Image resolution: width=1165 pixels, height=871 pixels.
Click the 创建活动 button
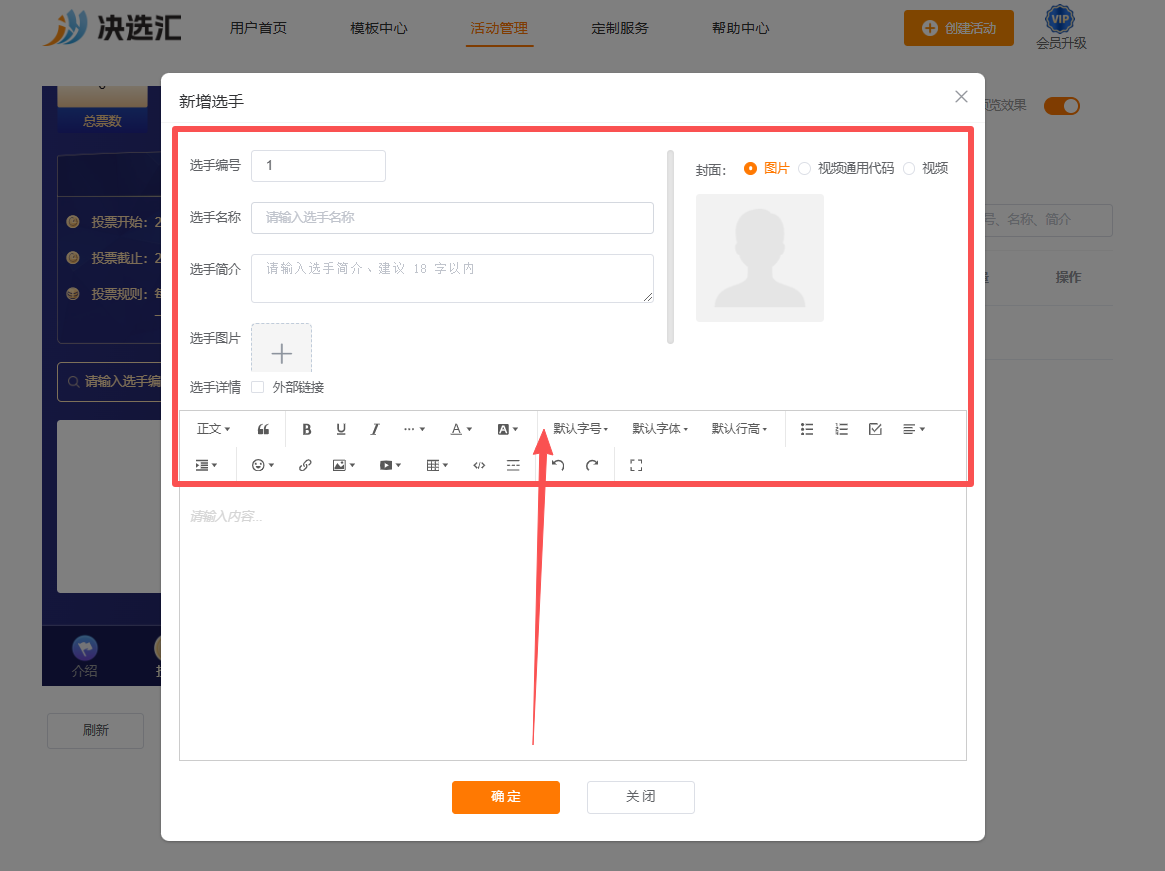[958, 28]
